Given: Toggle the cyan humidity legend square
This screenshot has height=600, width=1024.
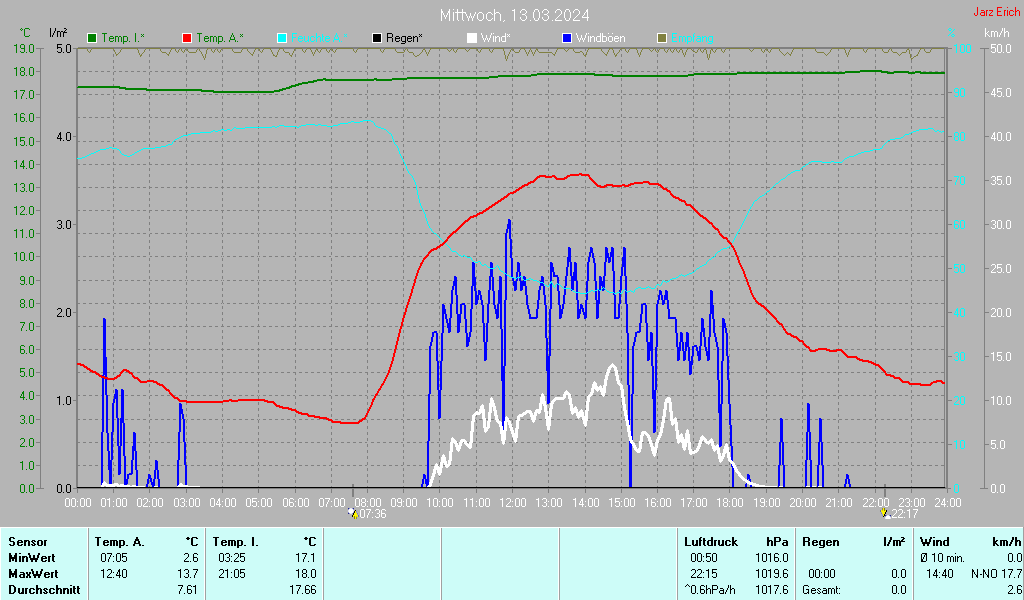Looking at the screenshot, I should pyautogui.click(x=282, y=38).
